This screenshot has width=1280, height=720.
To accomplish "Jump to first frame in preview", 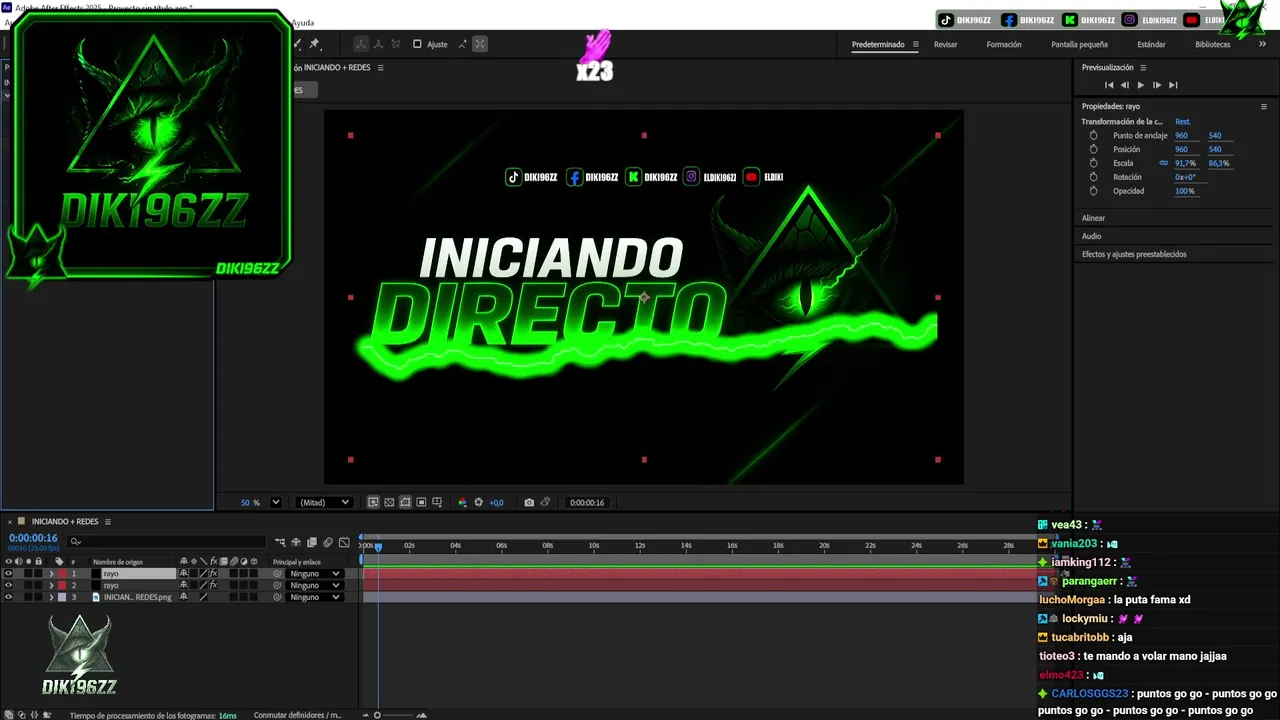I will coord(1109,85).
